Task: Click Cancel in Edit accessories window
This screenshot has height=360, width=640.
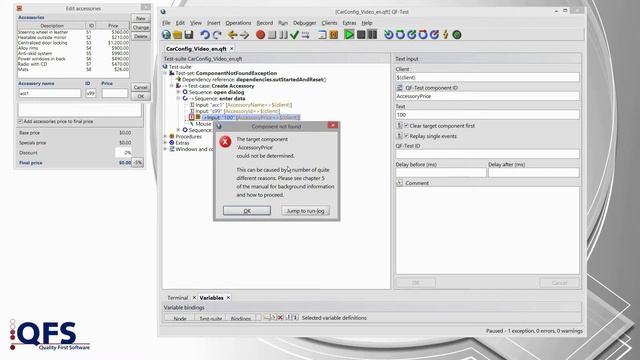Action: click(140, 87)
